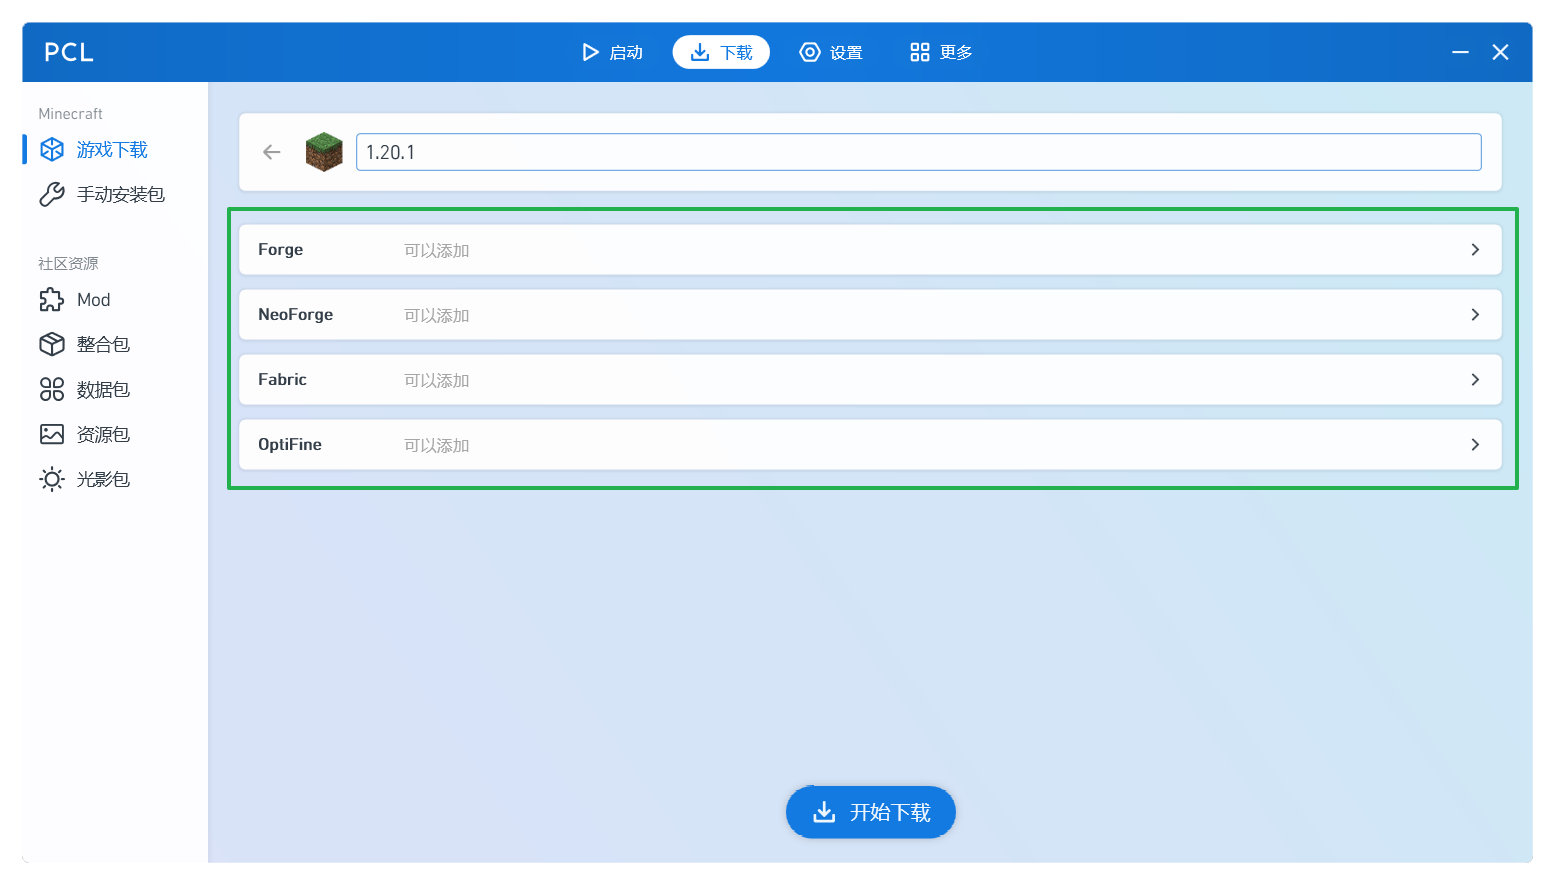Click the version name field showing 1.20.1

tap(919, 152)
